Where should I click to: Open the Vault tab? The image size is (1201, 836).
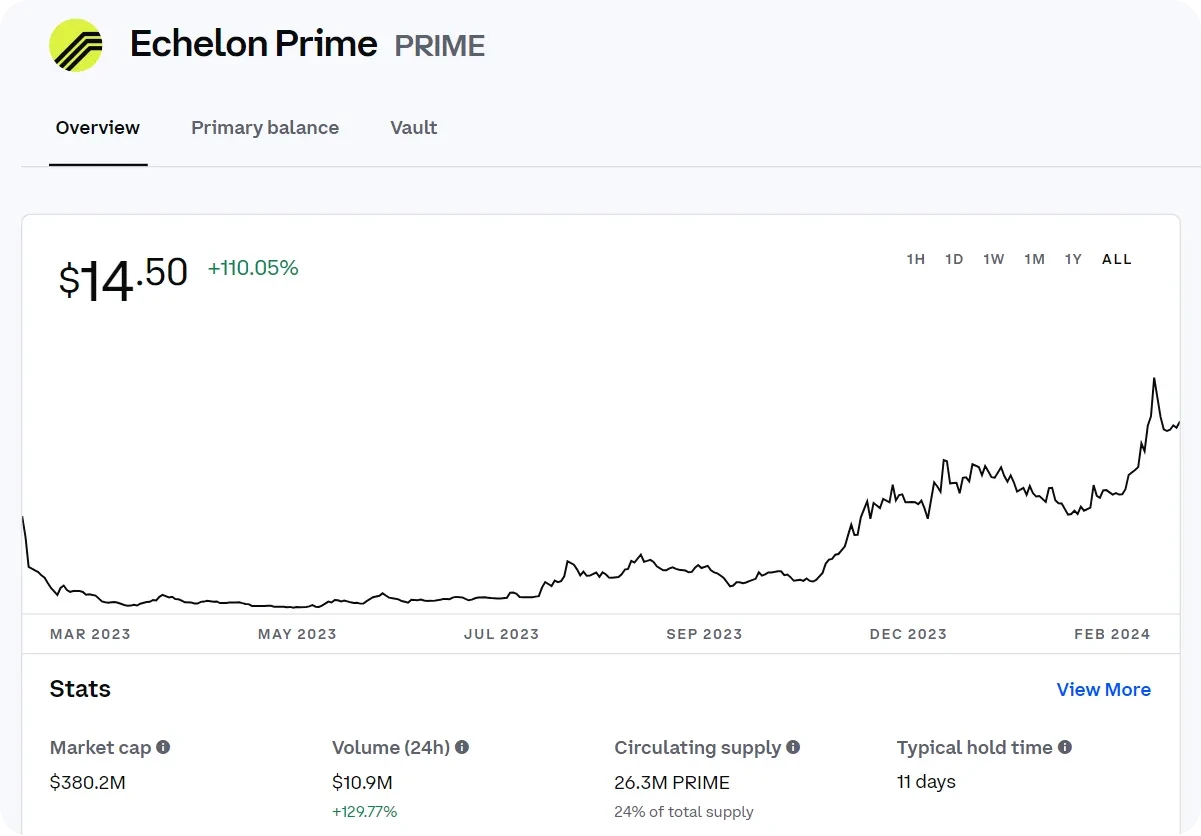(414, 128)
